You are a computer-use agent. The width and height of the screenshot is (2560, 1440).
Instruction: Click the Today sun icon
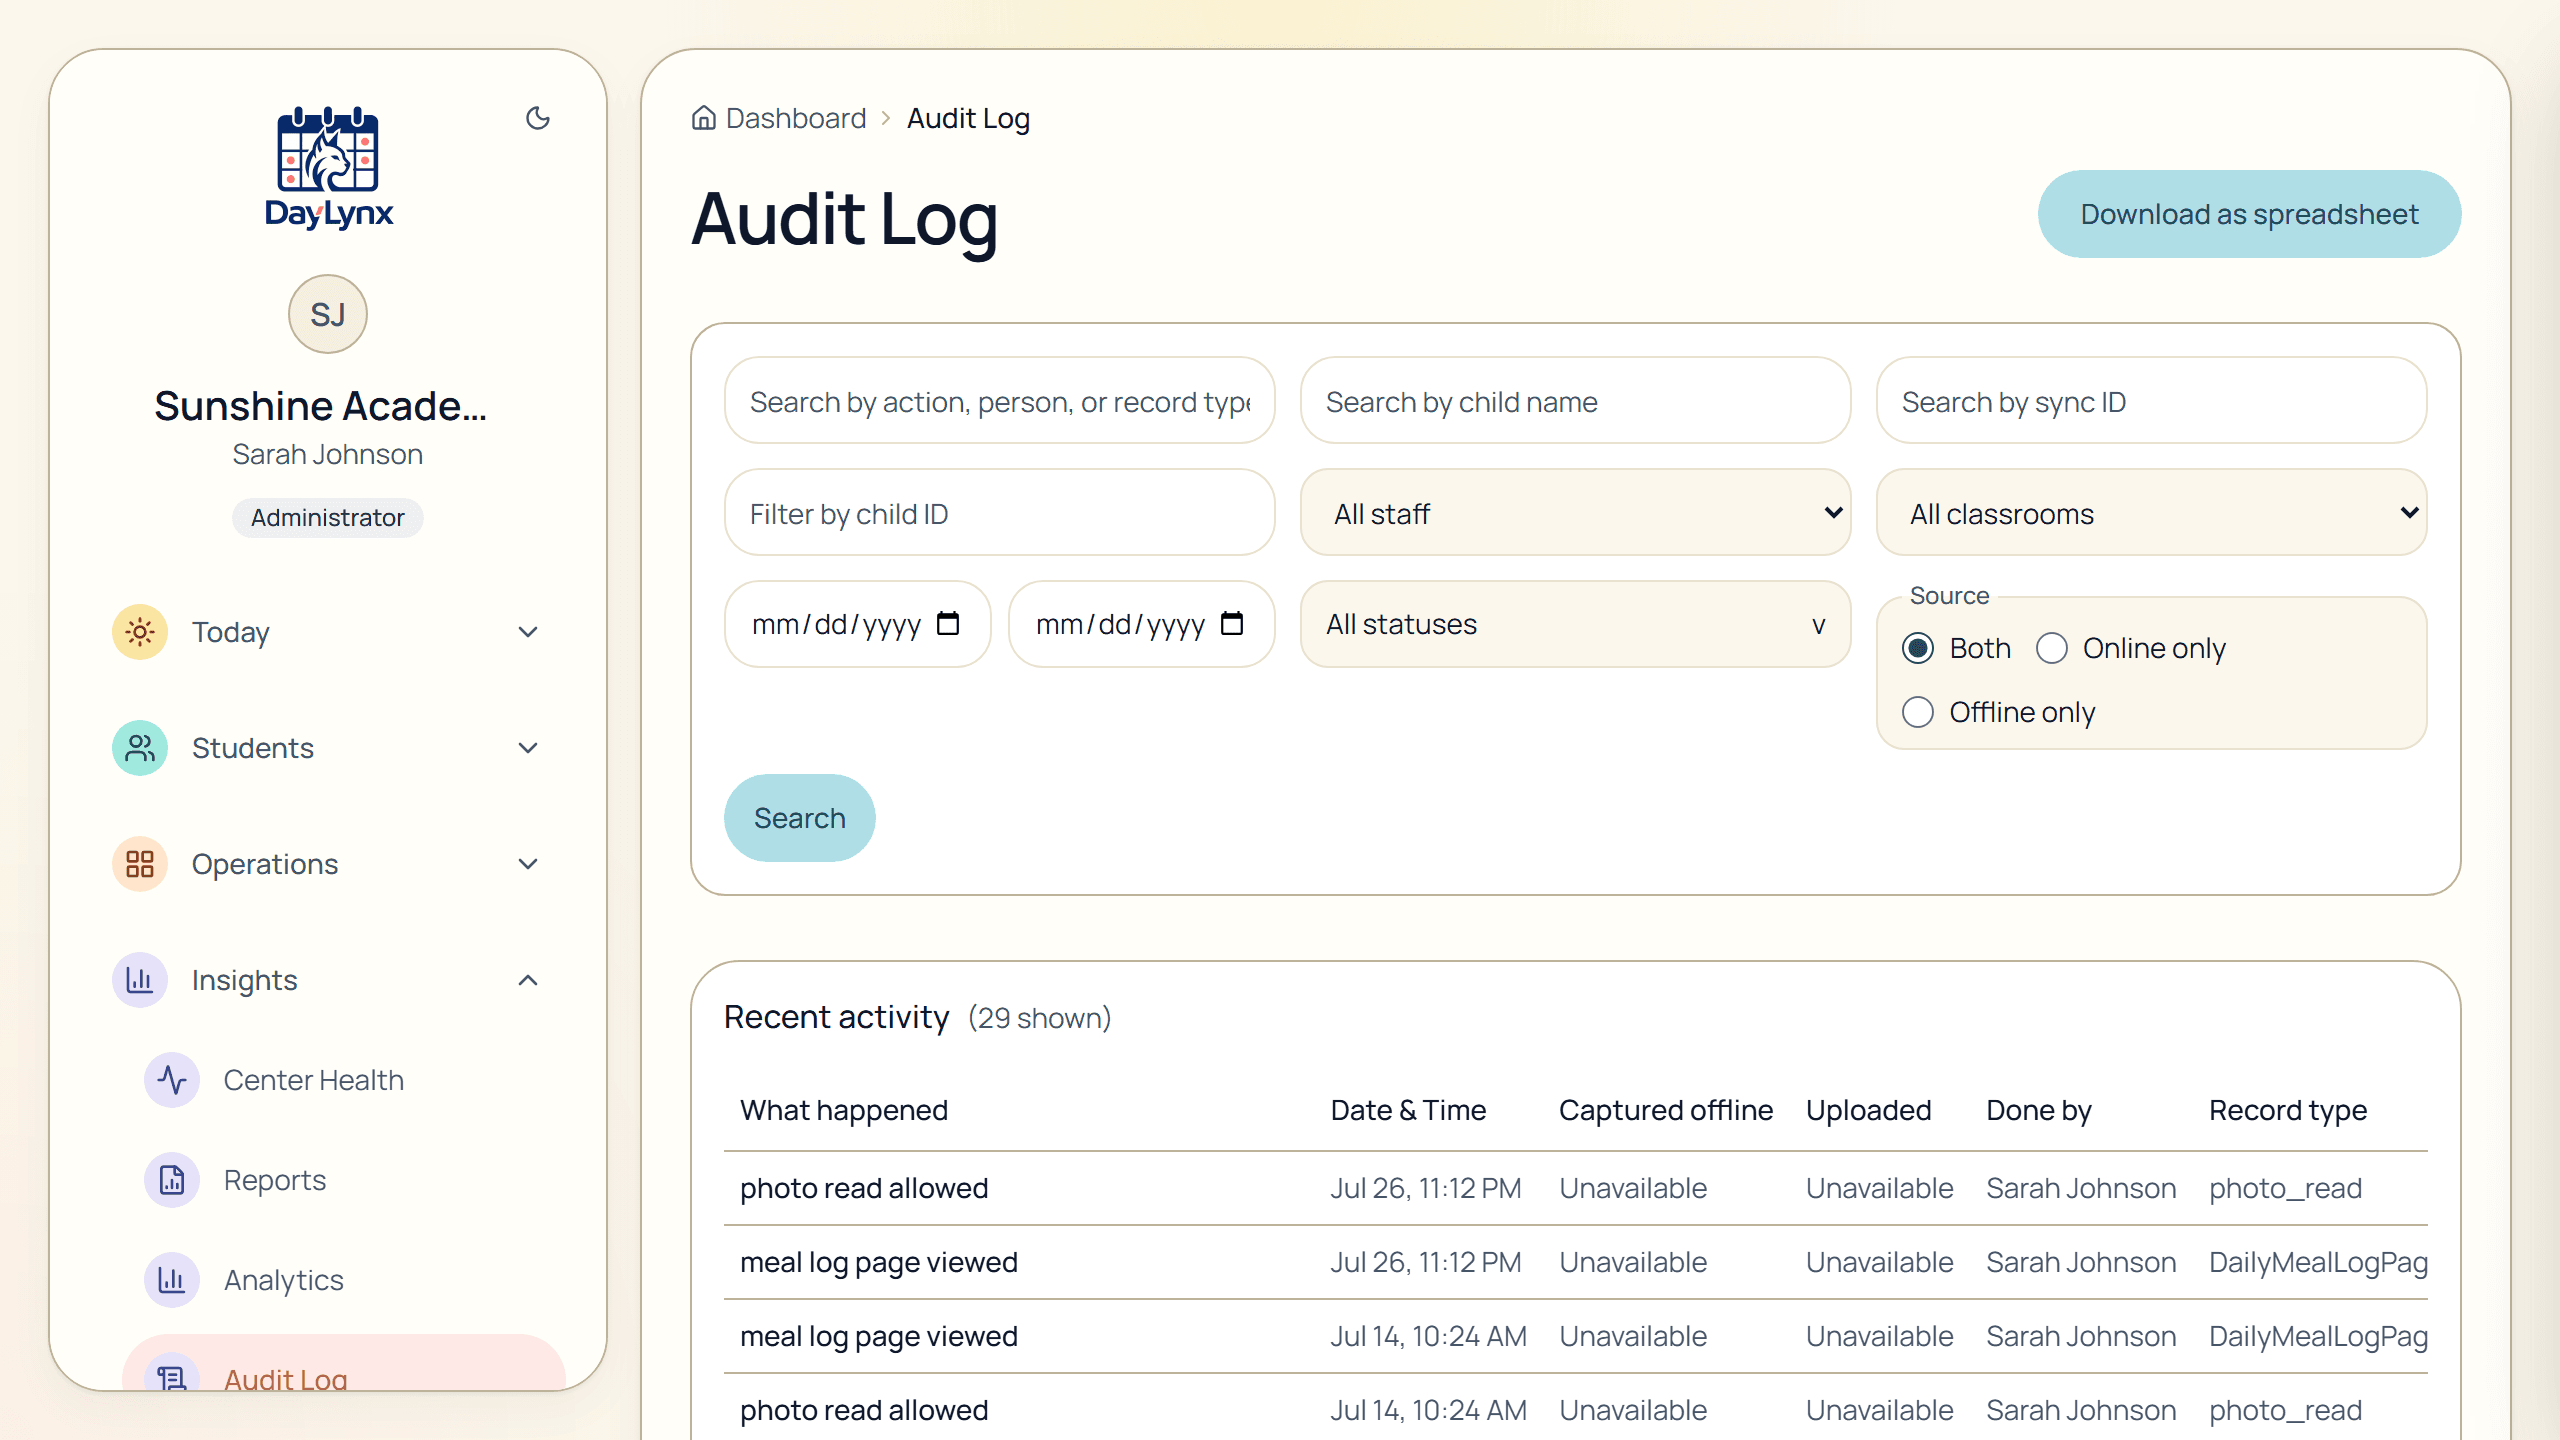click(140, 632)
